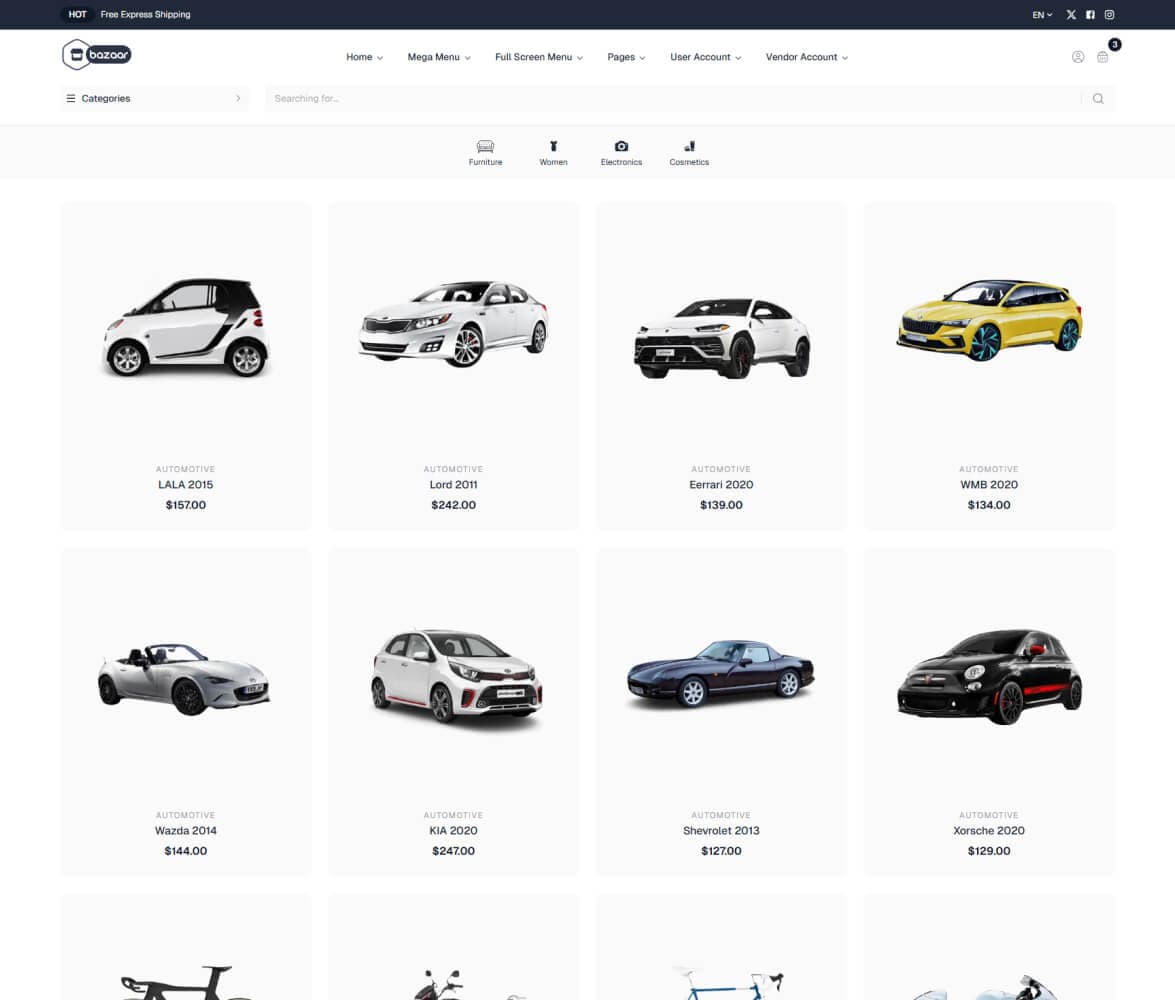The image size is (1175, 1000).
Task: Expand the Categories sidebar chevron
Action: 238,98
